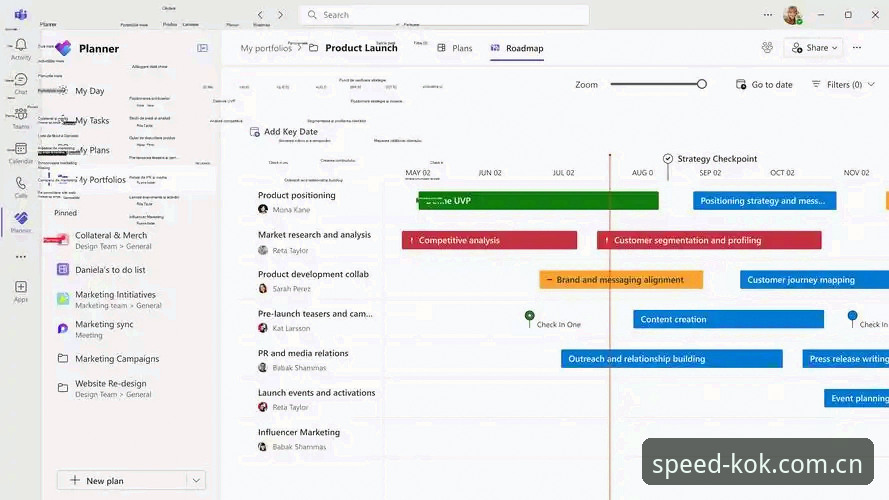889x500 pixels.
Task: Open the Calendar app icon
Action: pos(21,149)
